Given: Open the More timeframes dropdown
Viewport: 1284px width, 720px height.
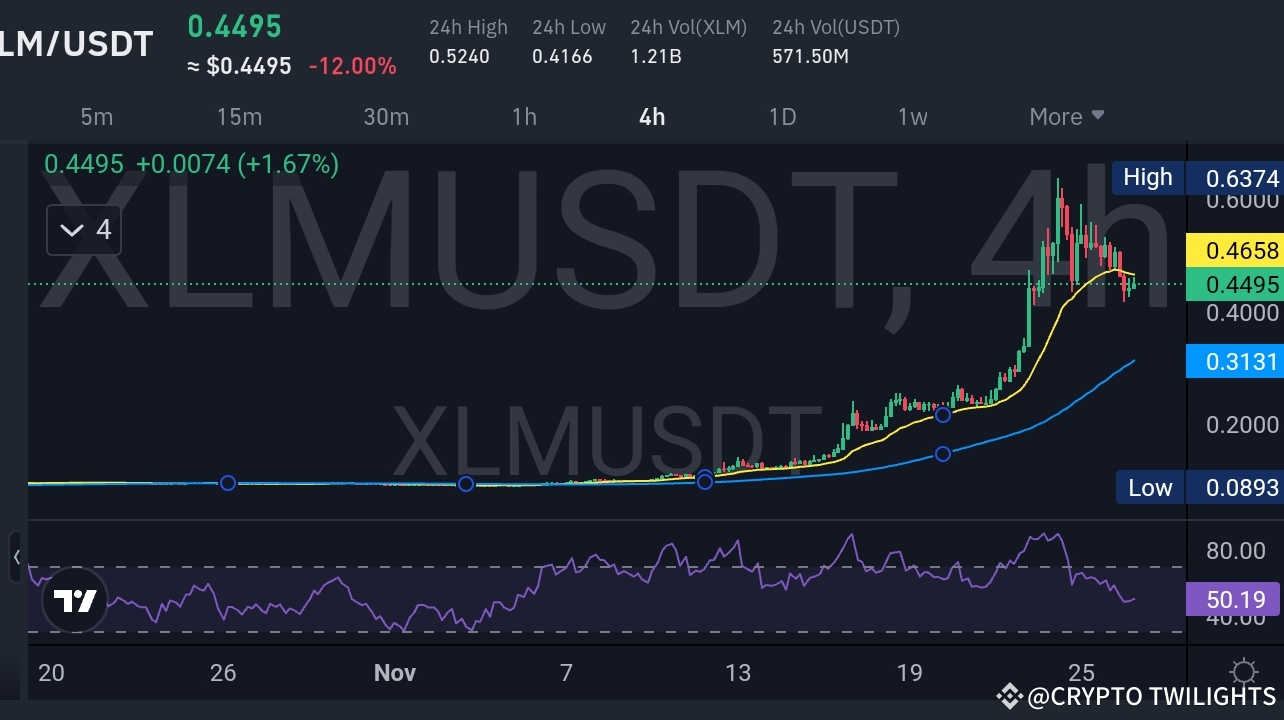Looking at the screenshot, I should point(1065,117).
